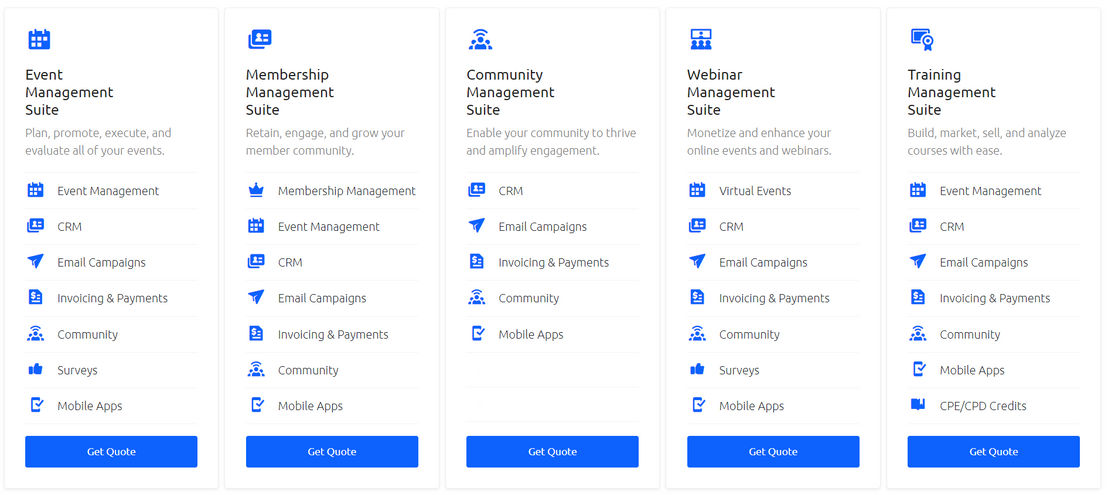Image resolution: width=1108 pixels, height=495 pixels.
Task: Click the thumbs-up Surveys icon in Event suite
Action: (35, 369)
